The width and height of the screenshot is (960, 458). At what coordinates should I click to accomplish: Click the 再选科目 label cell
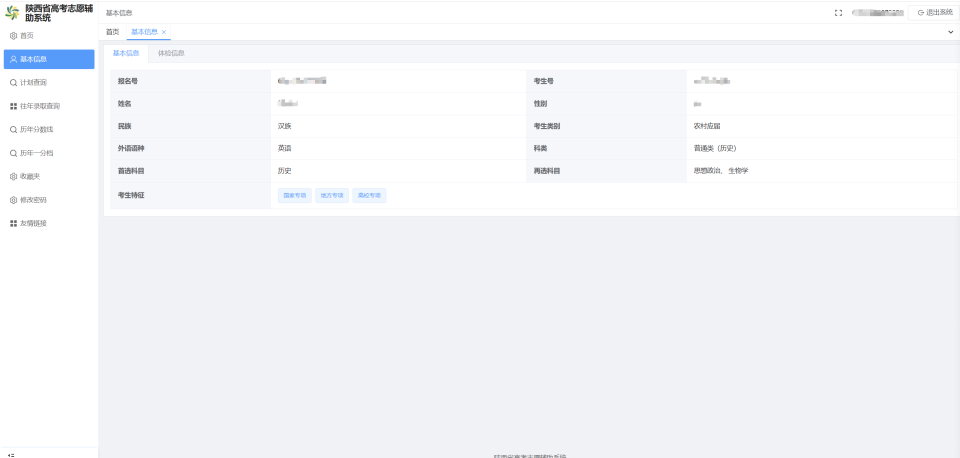pos(607,171)
